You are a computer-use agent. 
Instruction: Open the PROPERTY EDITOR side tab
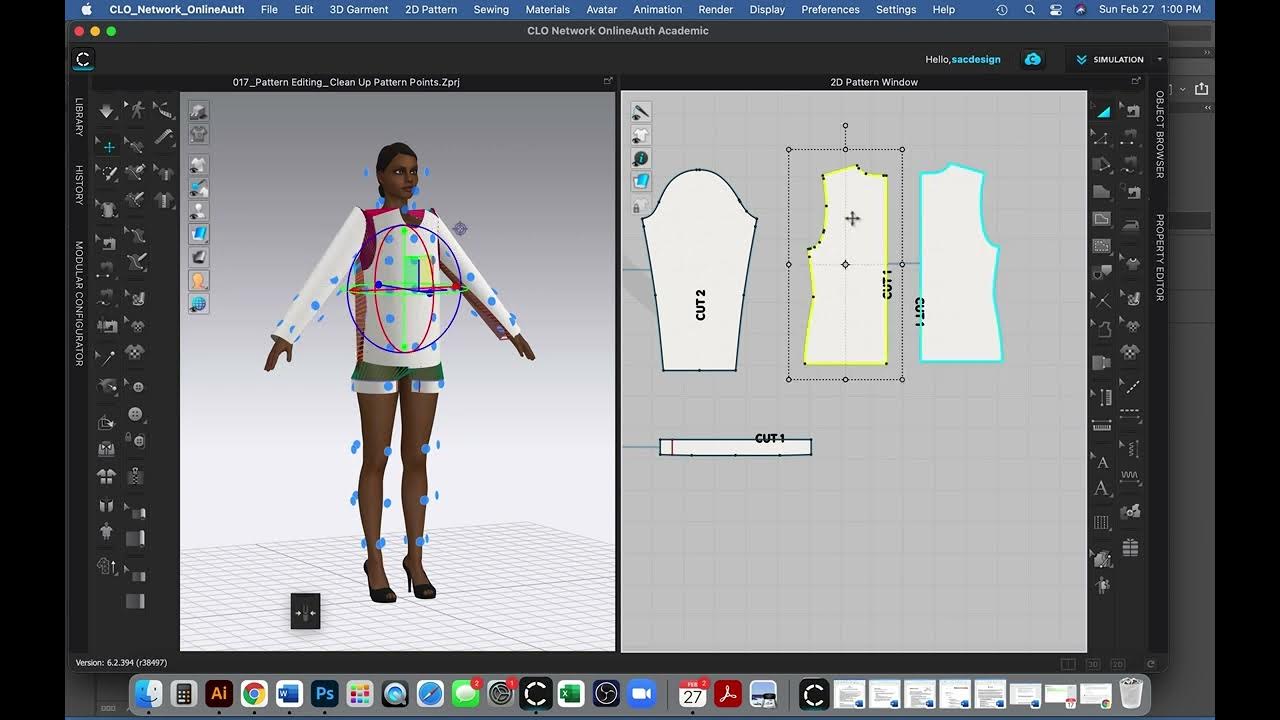[1160, 258]
